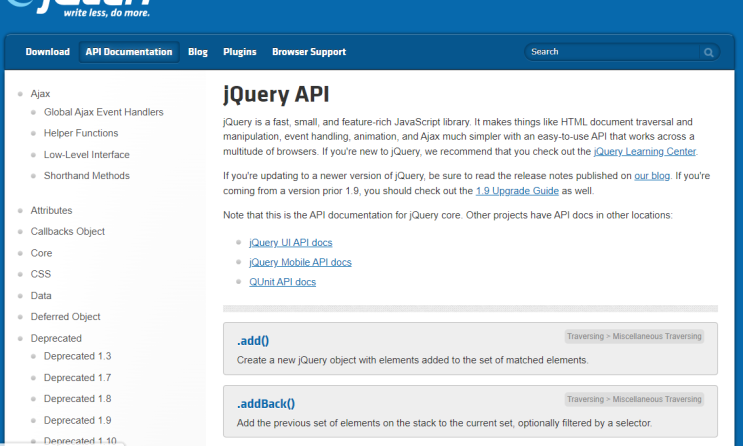Open Browser Support in the nav bar
The image size is (743, 446).
coord(309,52)
